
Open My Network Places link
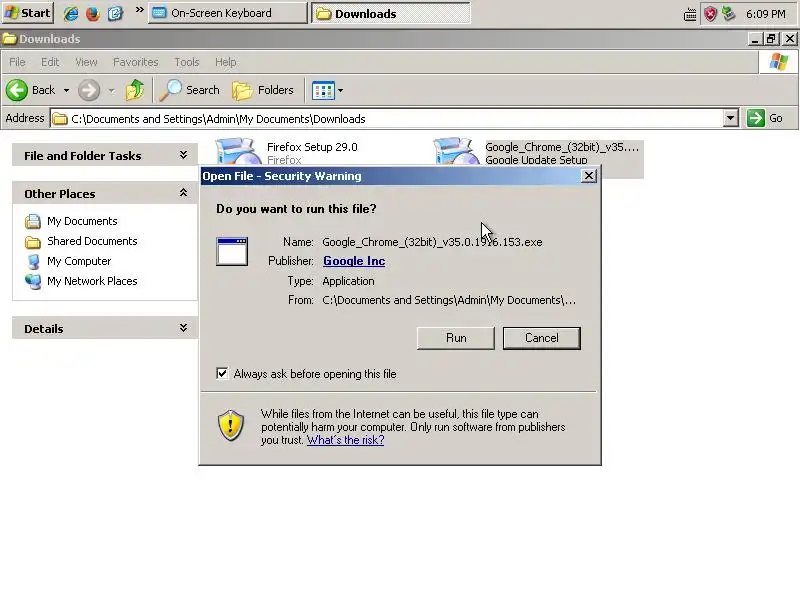(x=92, y=281)
